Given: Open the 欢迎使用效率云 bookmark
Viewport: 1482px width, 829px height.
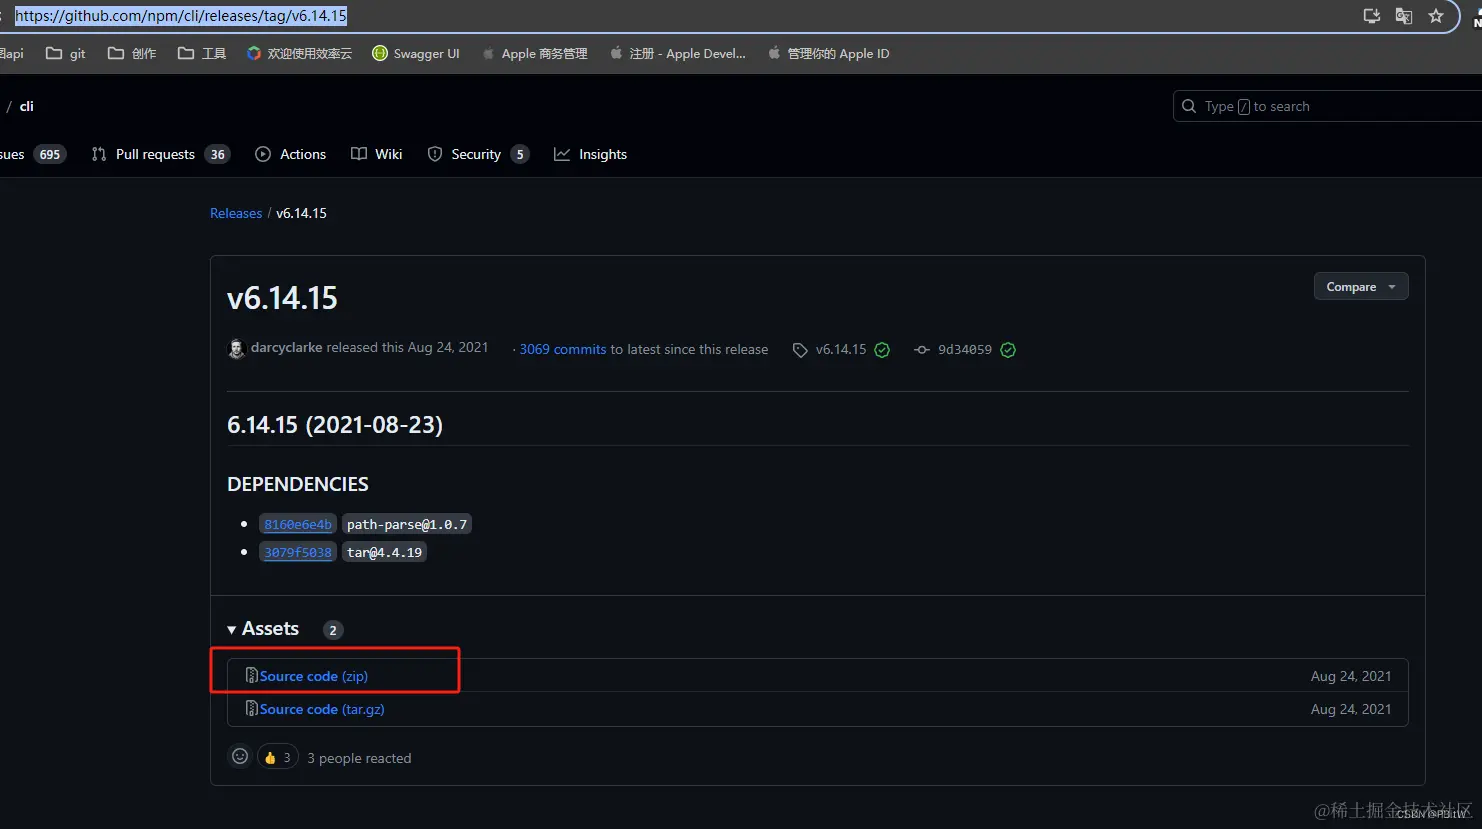Looking at the screenshot, I should pos(300,54).
